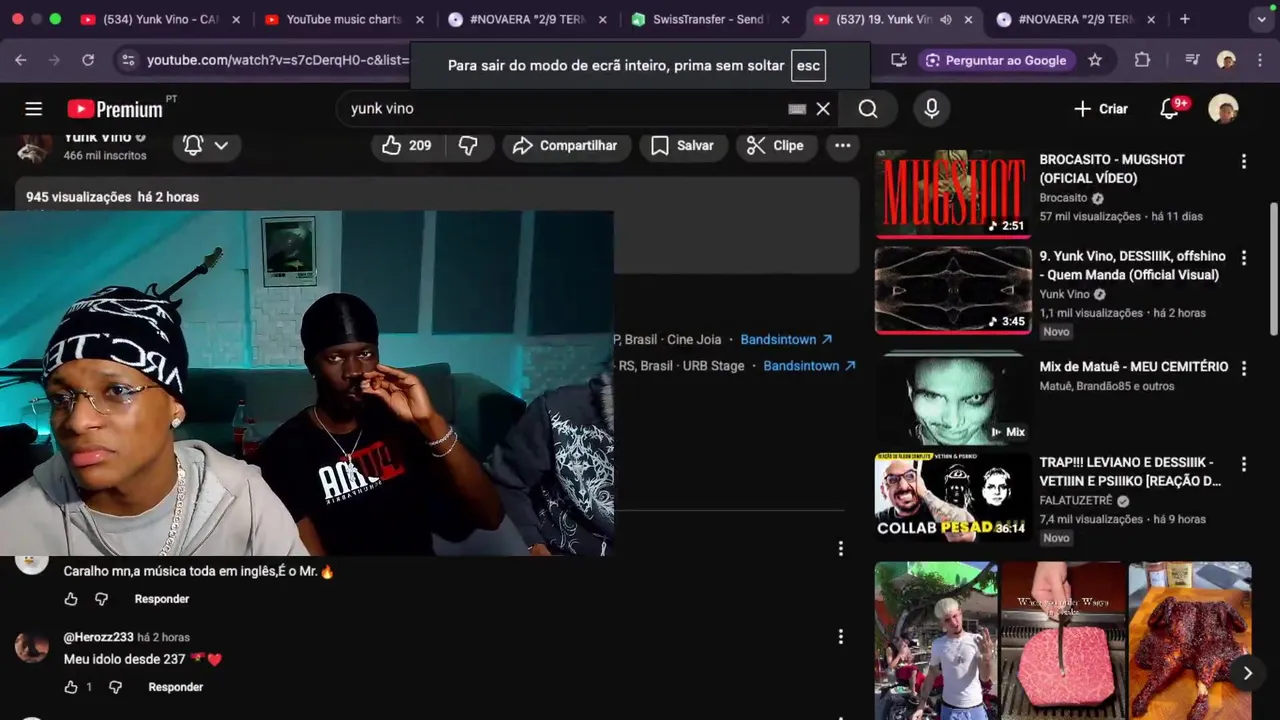Image resolution: width=1280 pixels, height=720 pixels.
Task: Reload the page in Chrome
Action: 88,60
